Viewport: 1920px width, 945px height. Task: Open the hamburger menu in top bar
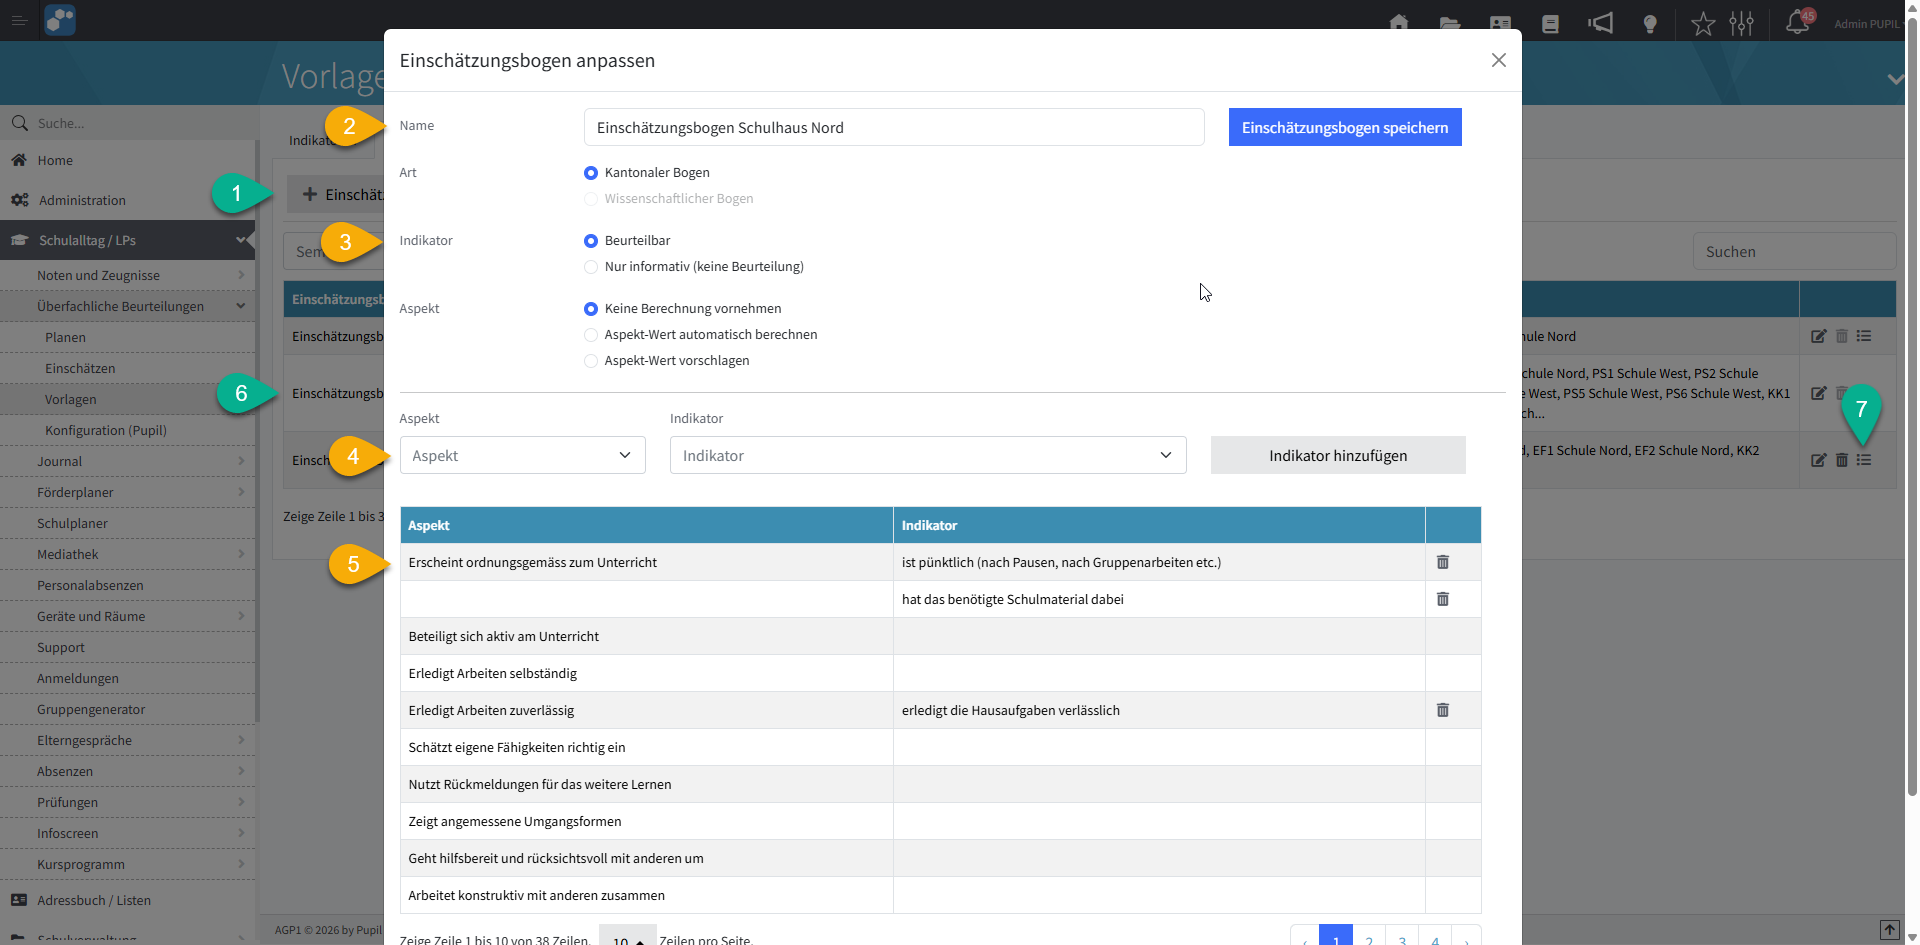pyautogui.click(x=19, y=20)
